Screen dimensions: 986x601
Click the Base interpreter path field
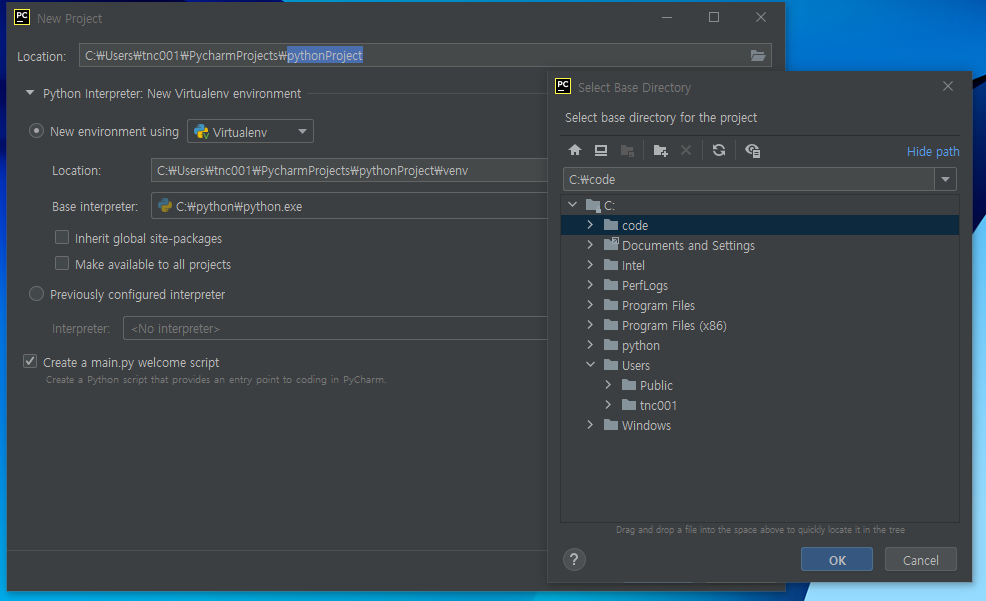tap(350, 206)
